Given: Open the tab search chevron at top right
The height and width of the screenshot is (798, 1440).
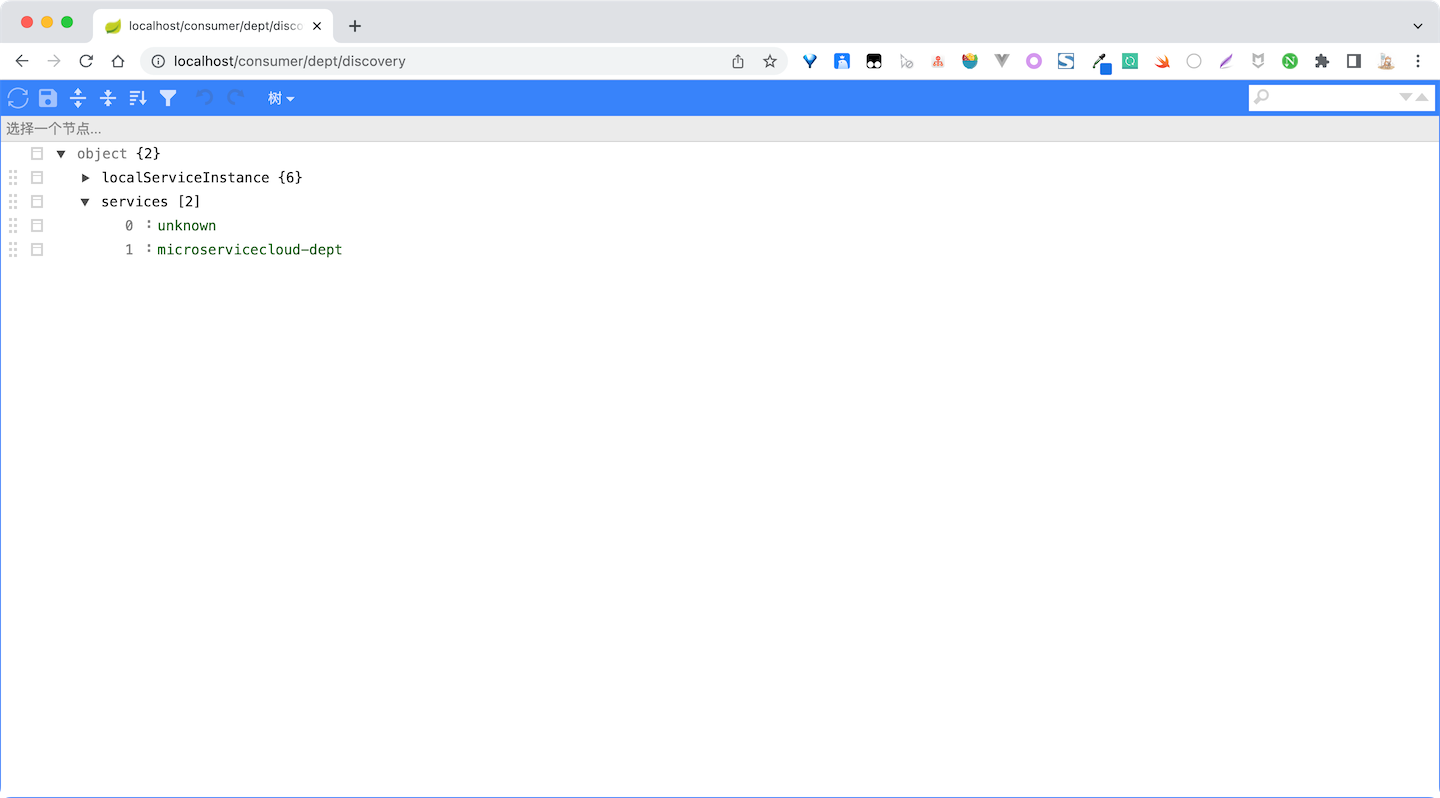Looking at the screenshot, I should click(1418, 26).
